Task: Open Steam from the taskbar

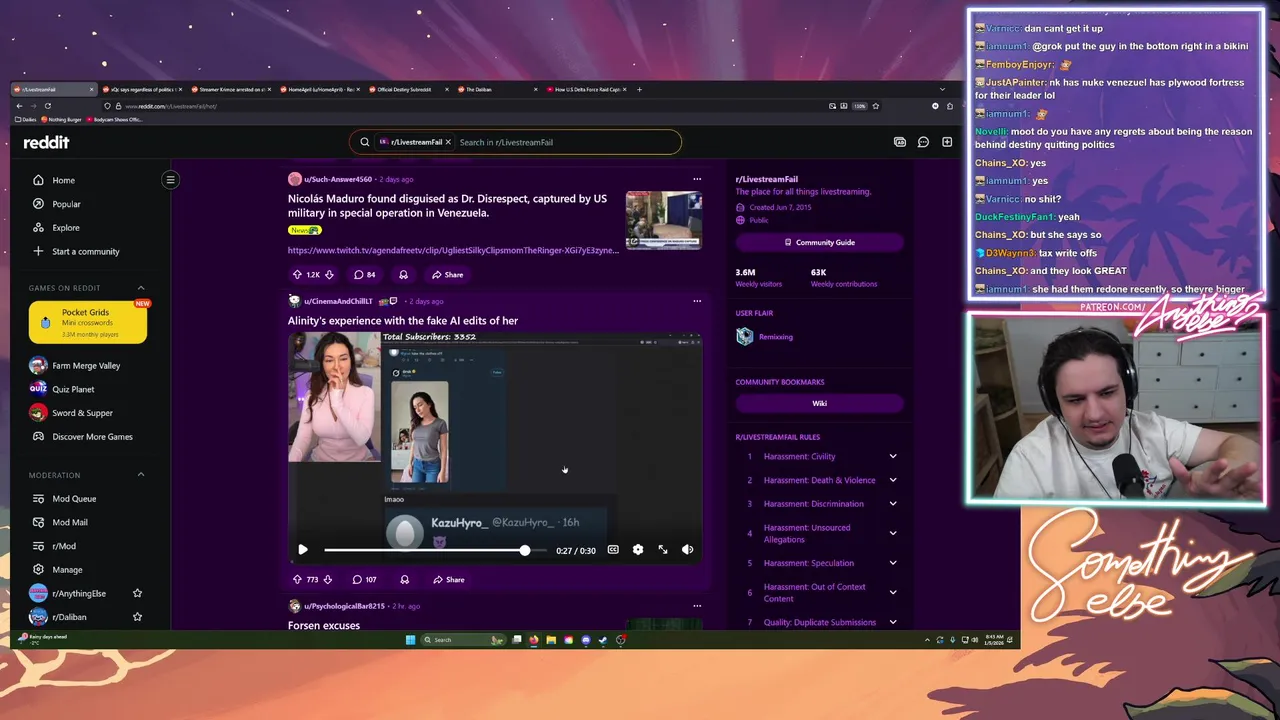Action: [x=603, y=640]
